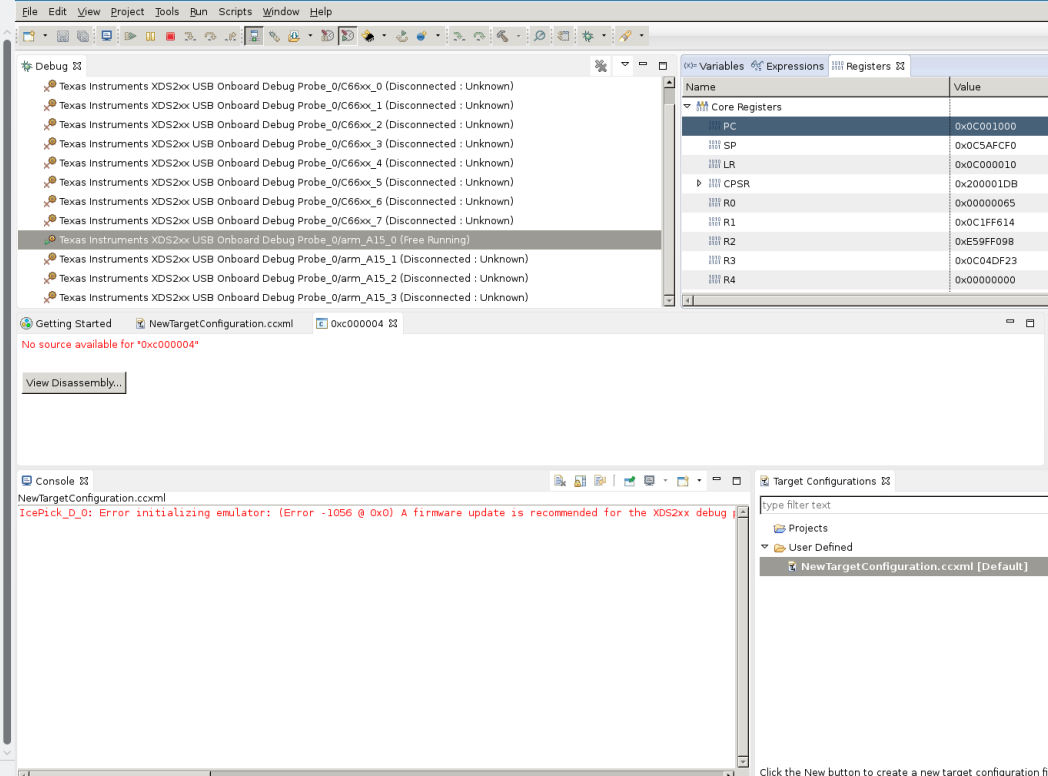Select the arm_A15_0 Free Running entry
Viewport: 1048px width, 776px height.
[x=340, y=240]
